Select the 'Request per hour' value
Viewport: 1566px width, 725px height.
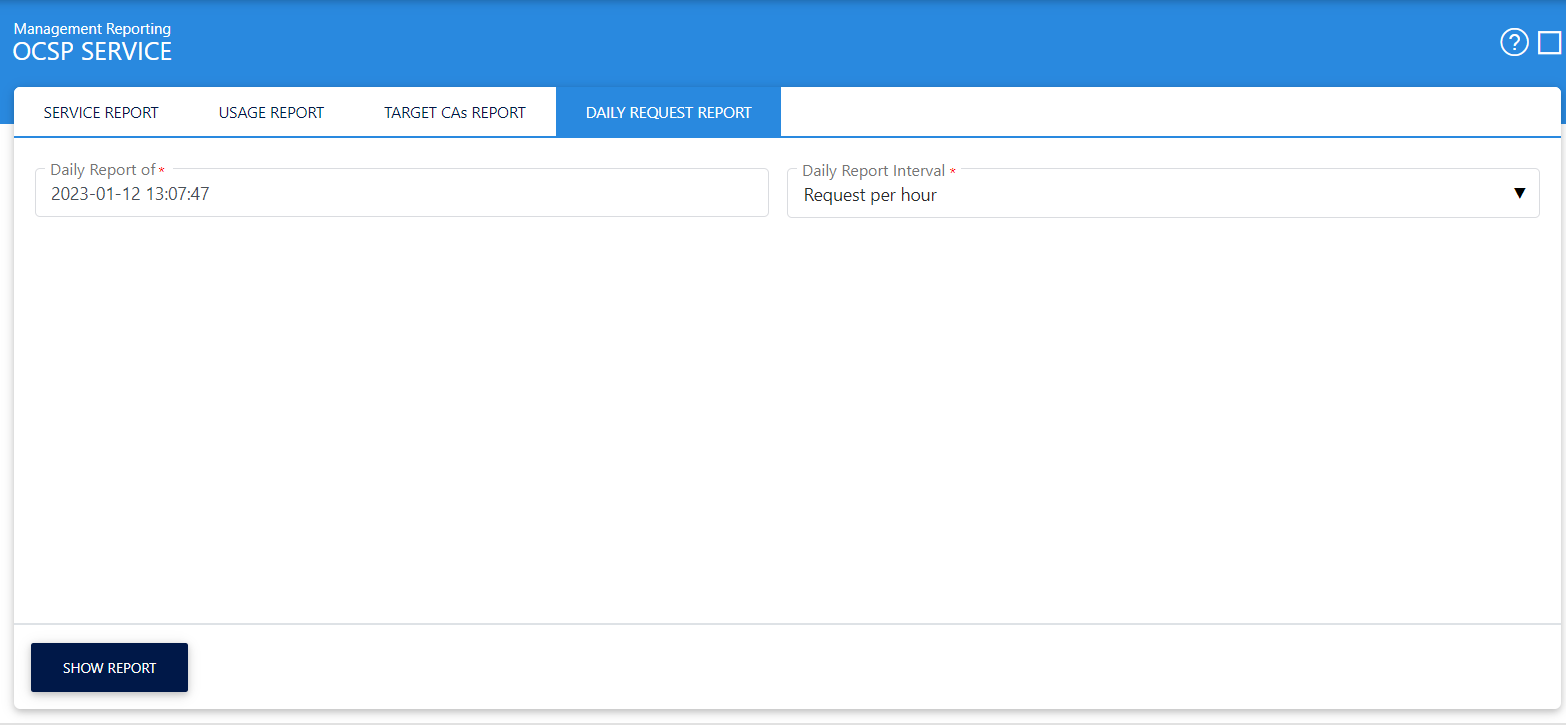(x=870, y=196)
